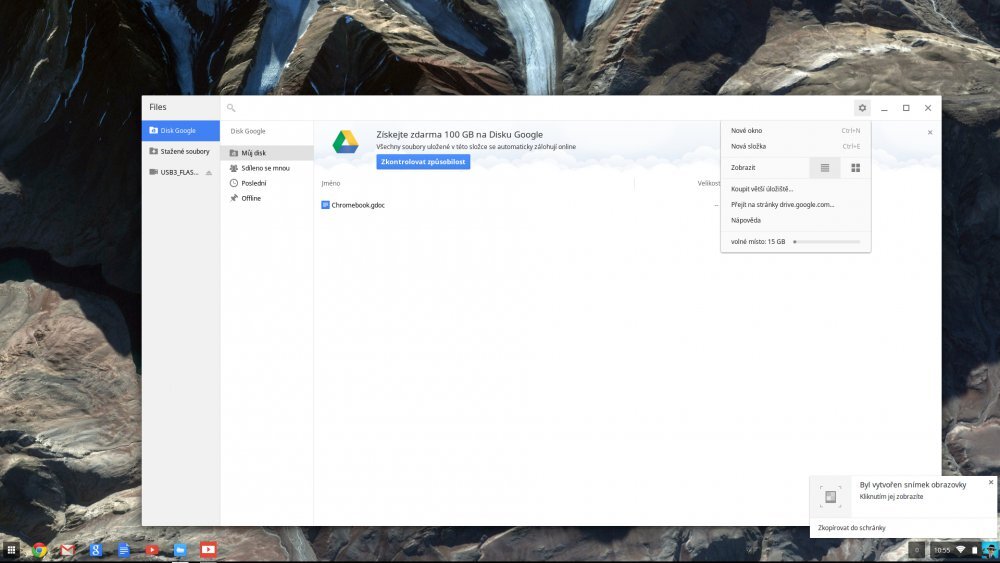The width and height of the screenshot is (1000, 563).
Task: Click the search magnifier icon
Action: click(231, 108)
